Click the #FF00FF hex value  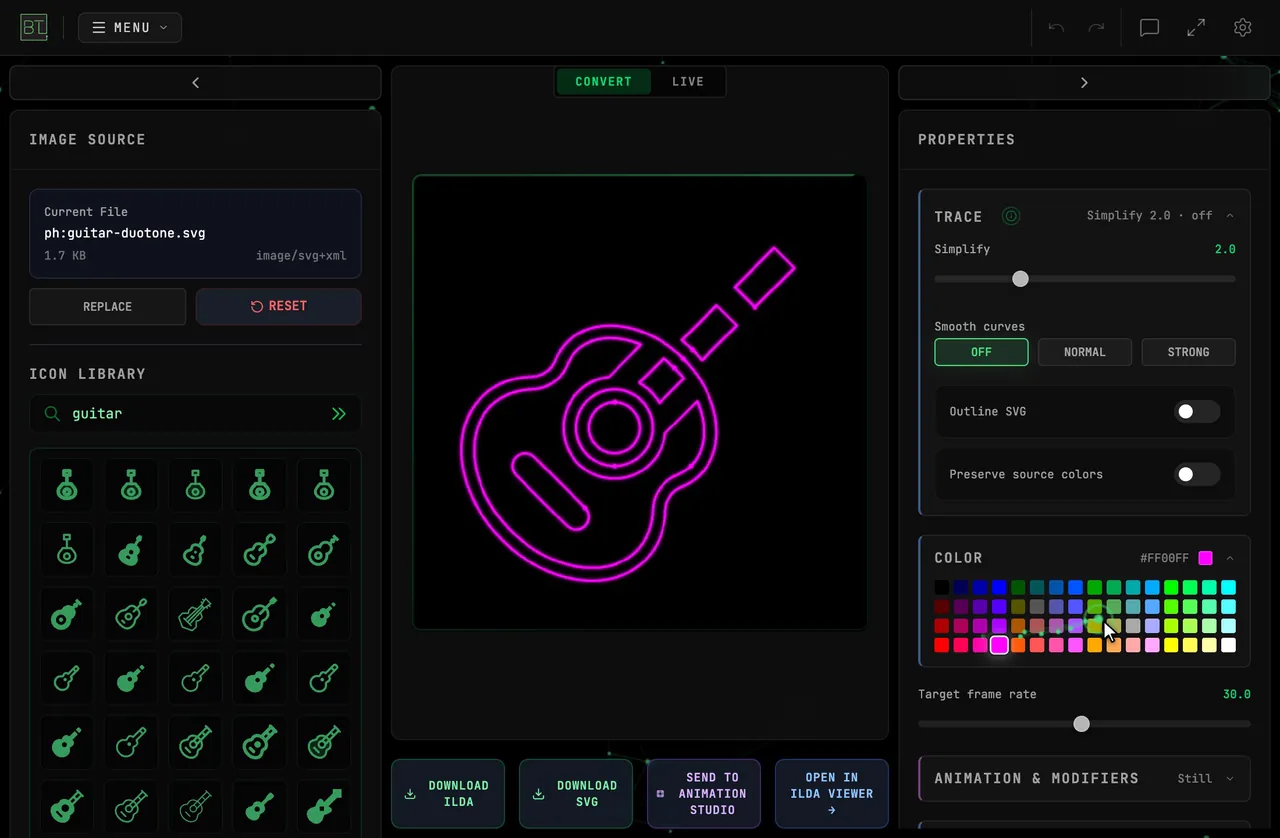(1165, 558)
